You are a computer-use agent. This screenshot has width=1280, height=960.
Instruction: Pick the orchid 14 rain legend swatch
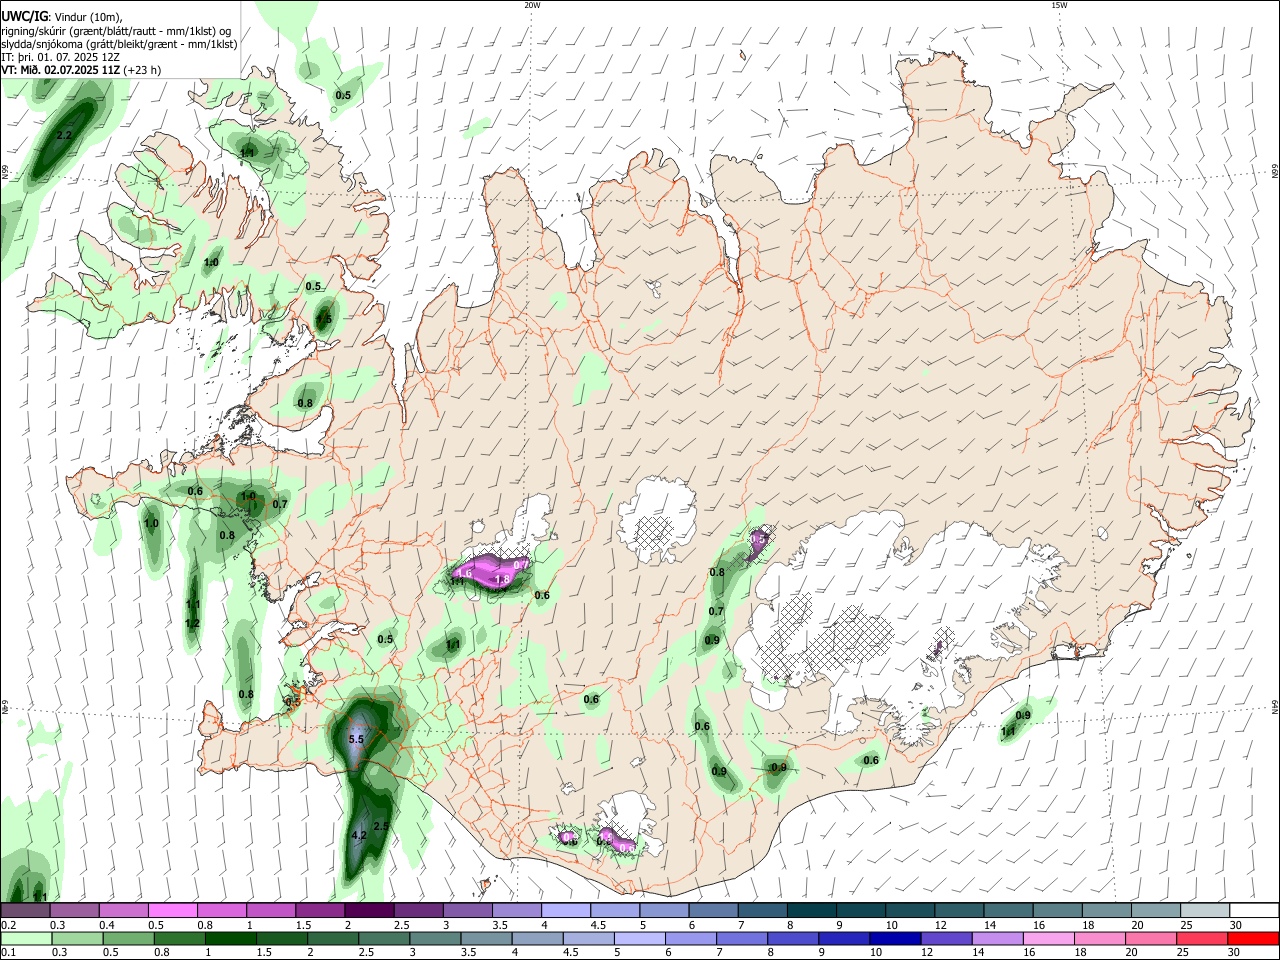coord(997,939)
